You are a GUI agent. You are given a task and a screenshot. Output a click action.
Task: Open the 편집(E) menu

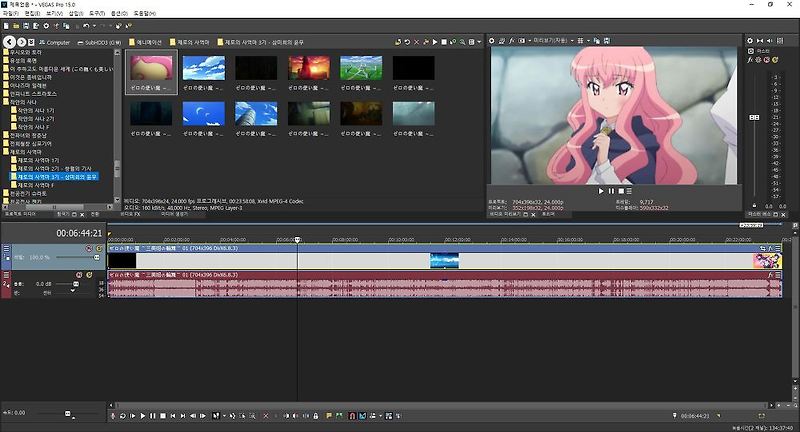pyautogui.click(x=32, y=13)
